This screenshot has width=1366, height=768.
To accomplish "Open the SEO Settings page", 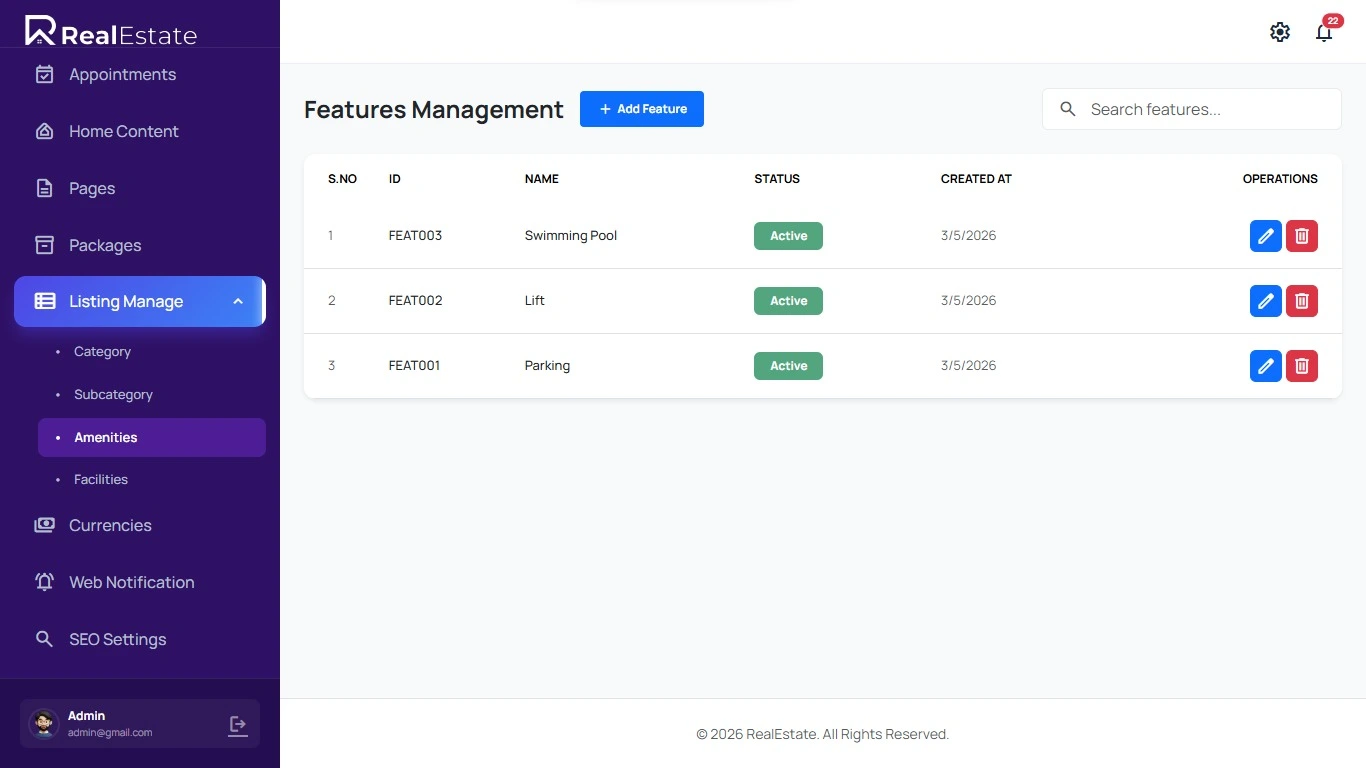I will 117,639.
